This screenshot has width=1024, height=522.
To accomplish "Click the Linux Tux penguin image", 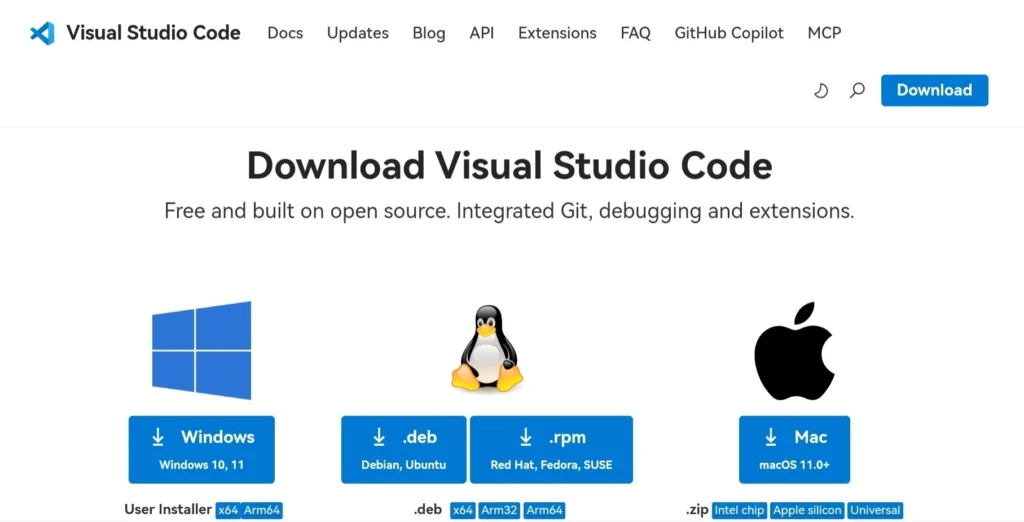I will coord(487,348).
